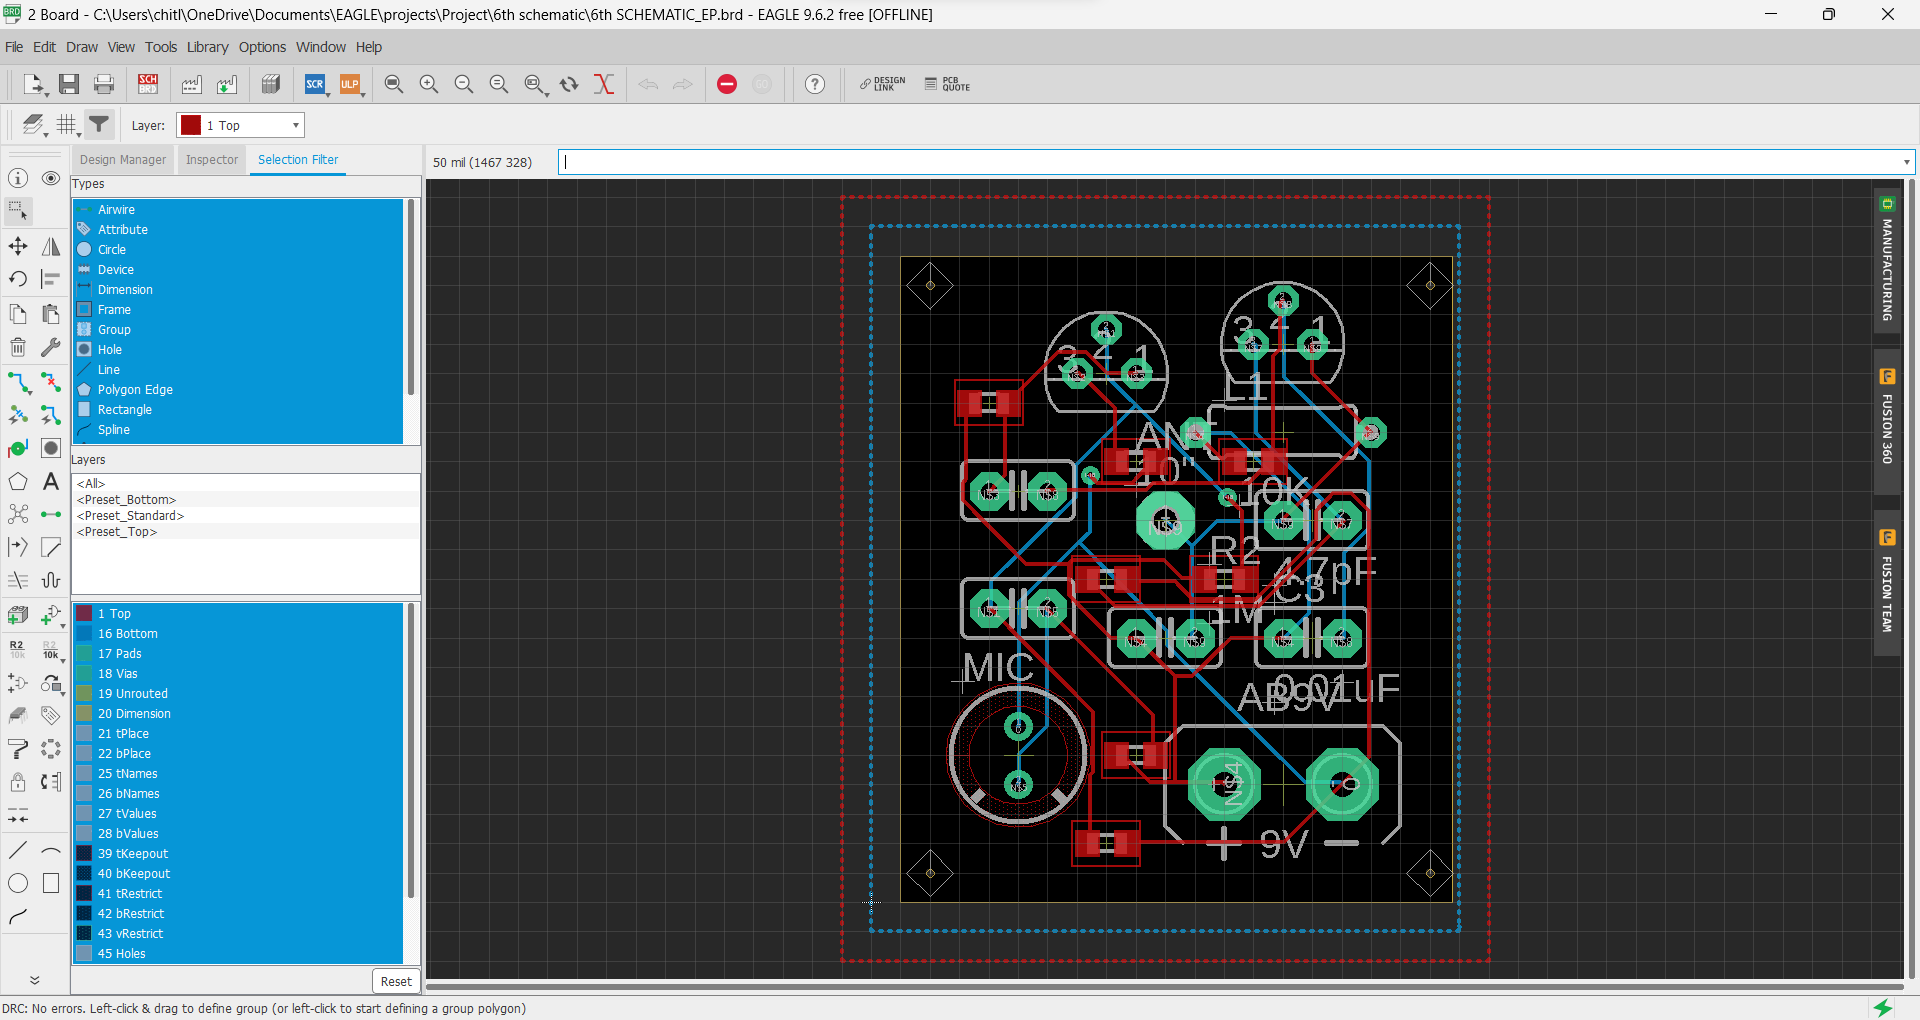The height and width of the screenshot is (1020, 1920).
Task: Switch to the Design Manager tab
Action: click(123, 160)
